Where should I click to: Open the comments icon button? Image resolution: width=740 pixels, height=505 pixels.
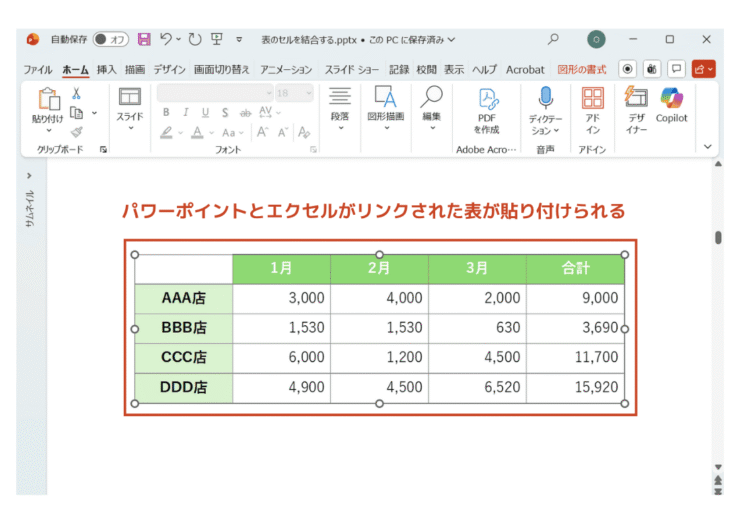(676, 69)
